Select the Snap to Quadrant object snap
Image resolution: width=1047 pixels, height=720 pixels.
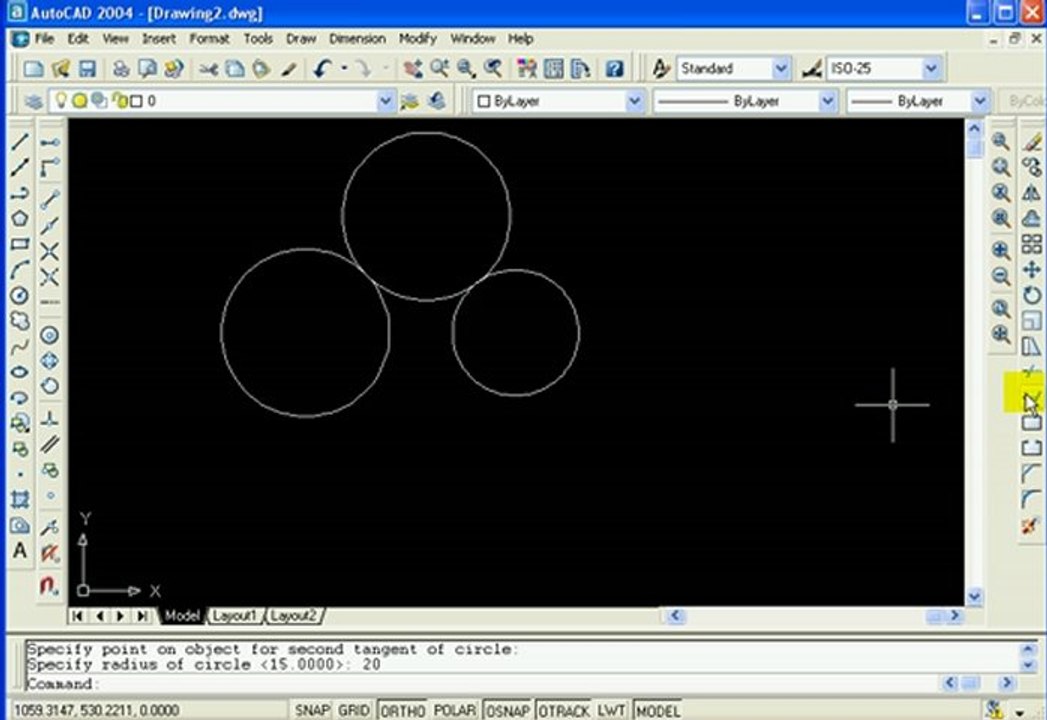click(50, 361)
